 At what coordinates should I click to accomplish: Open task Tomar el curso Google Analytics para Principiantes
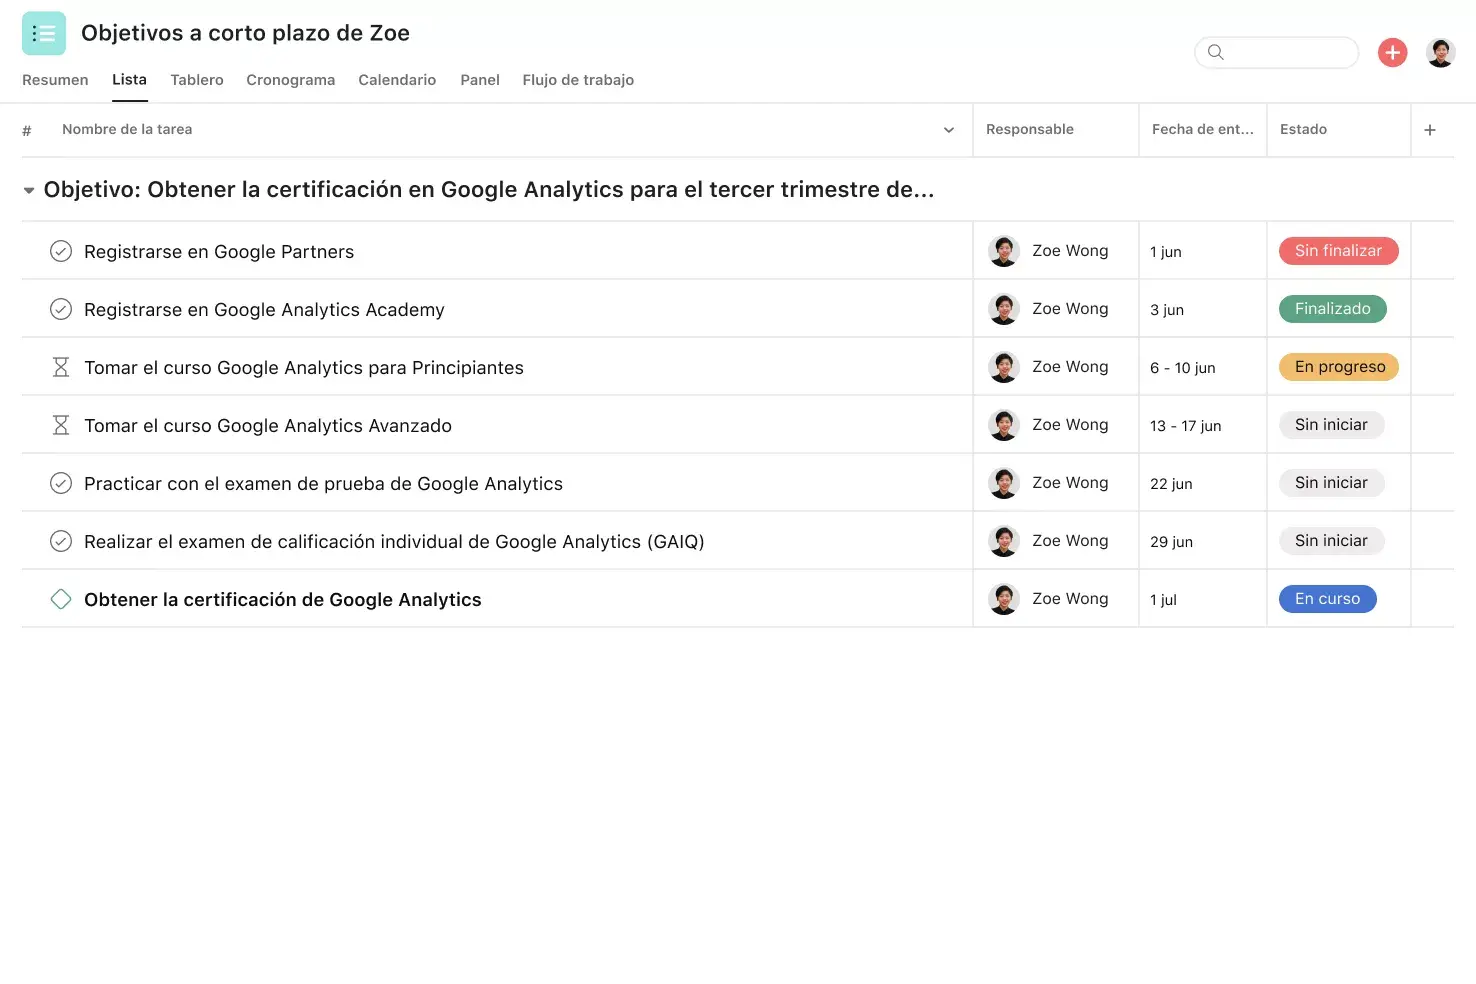click(304, 368)
